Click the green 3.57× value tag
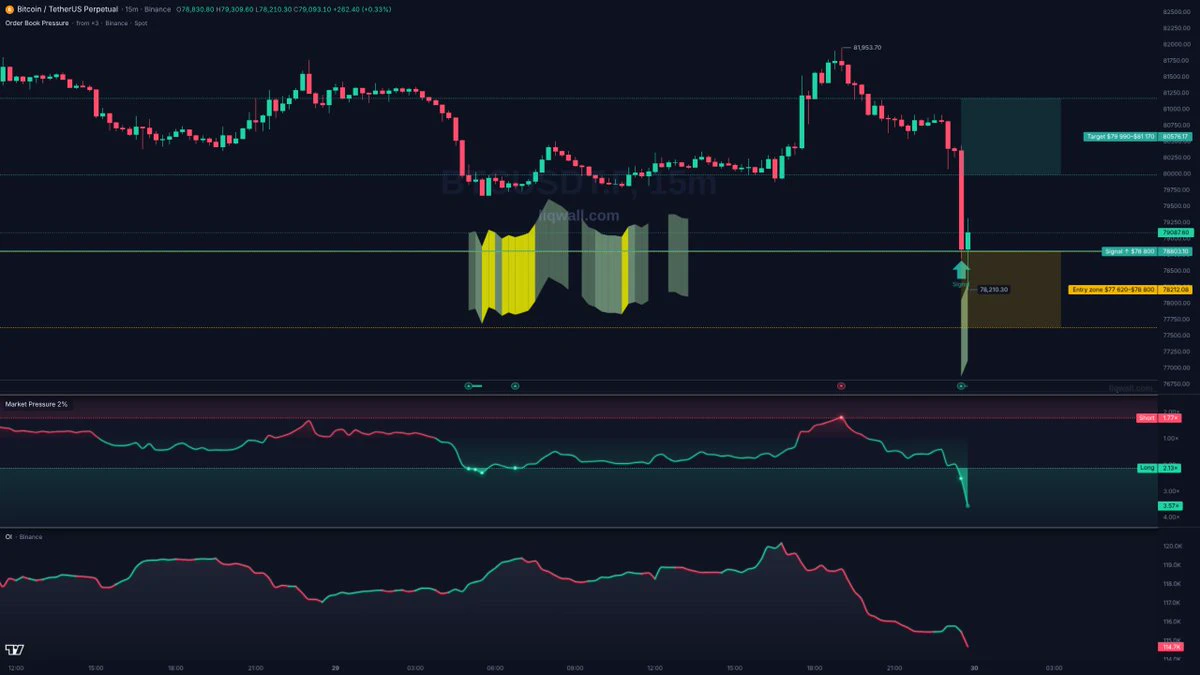 tap(1171, 506)
